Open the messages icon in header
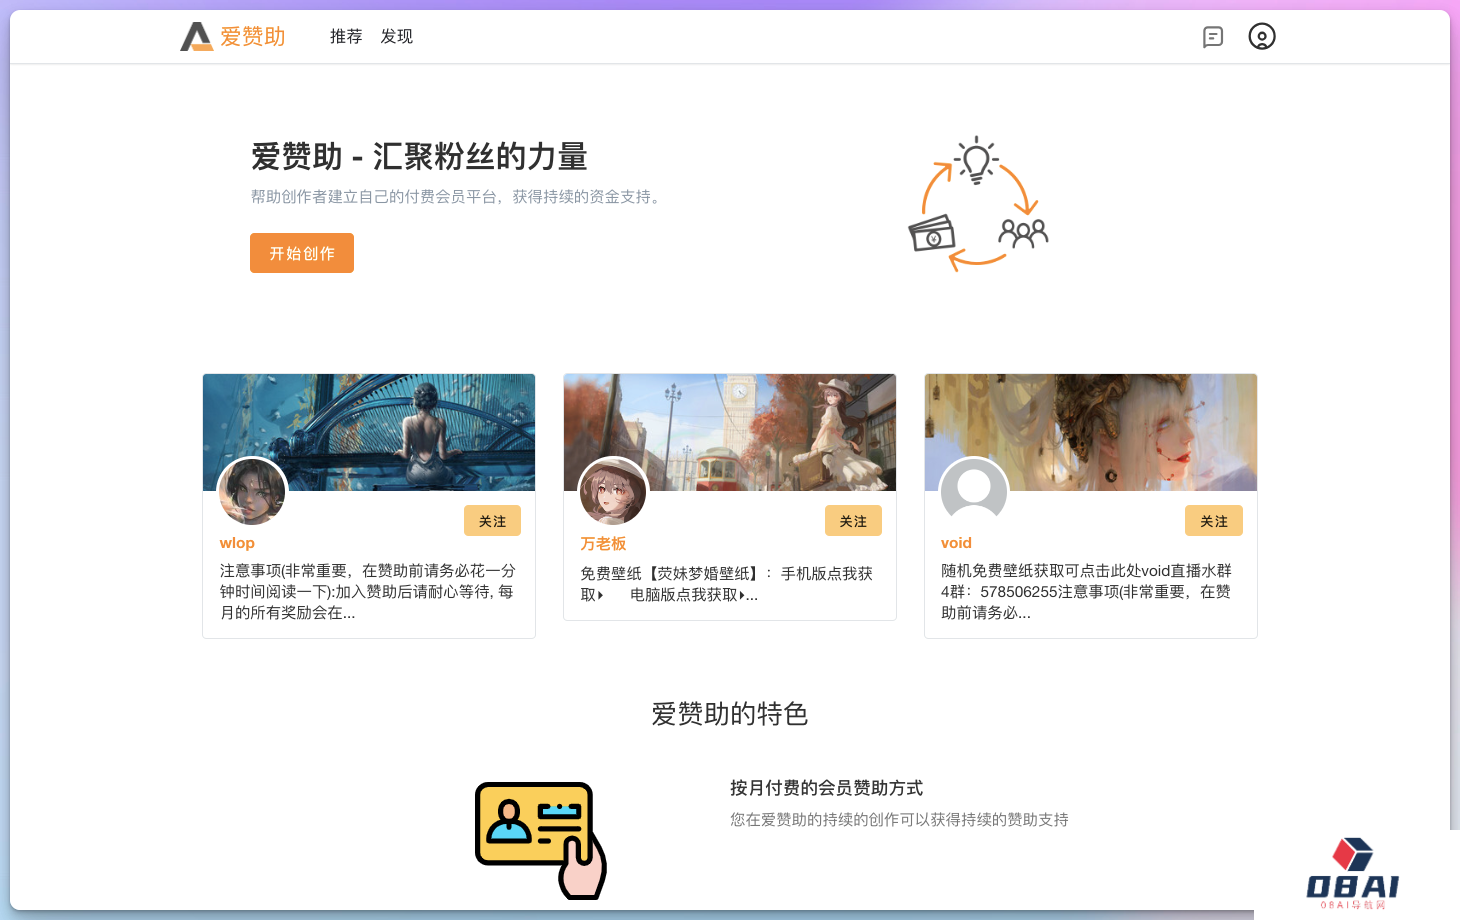Image resolution: width=1460 pixels, height=920 pixels. (1213, 37)
